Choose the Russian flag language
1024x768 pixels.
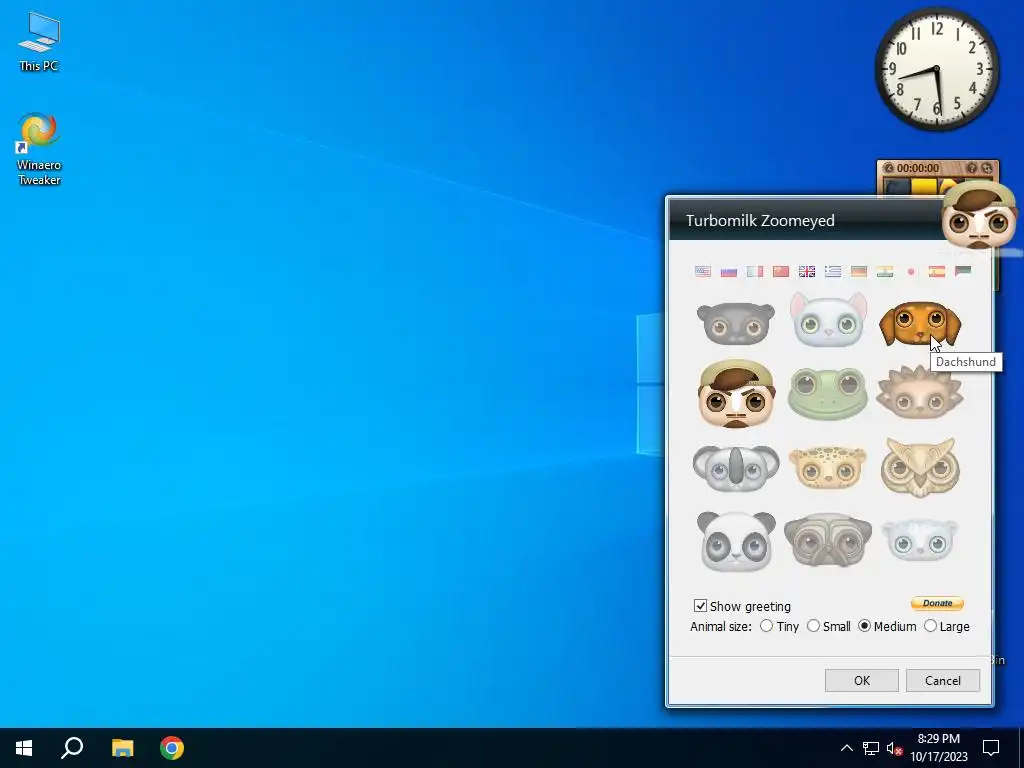729,271
